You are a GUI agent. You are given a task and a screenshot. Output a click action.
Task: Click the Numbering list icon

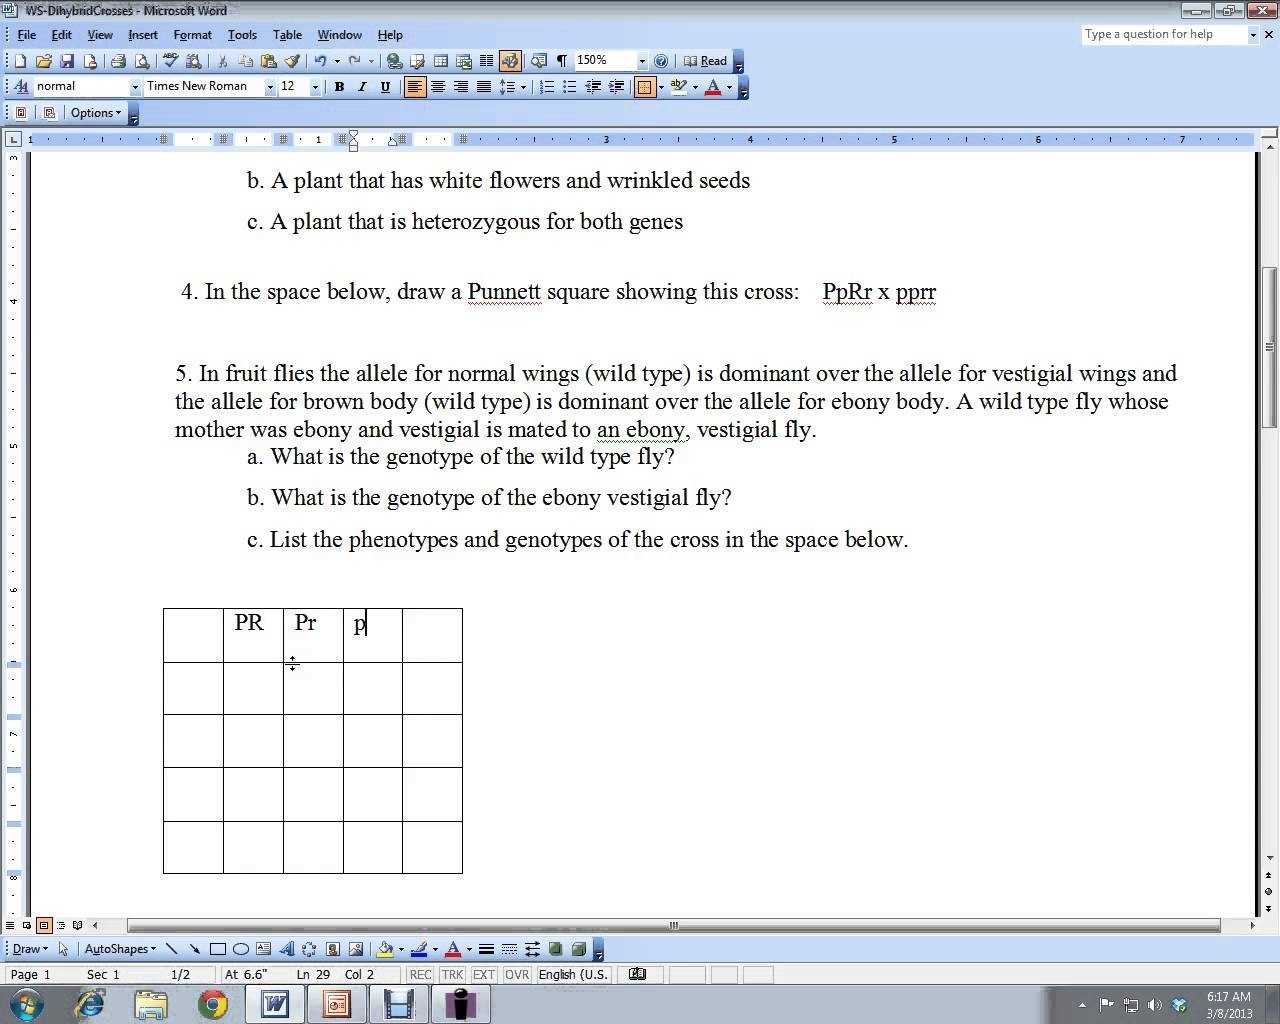[x=547, y=87]
